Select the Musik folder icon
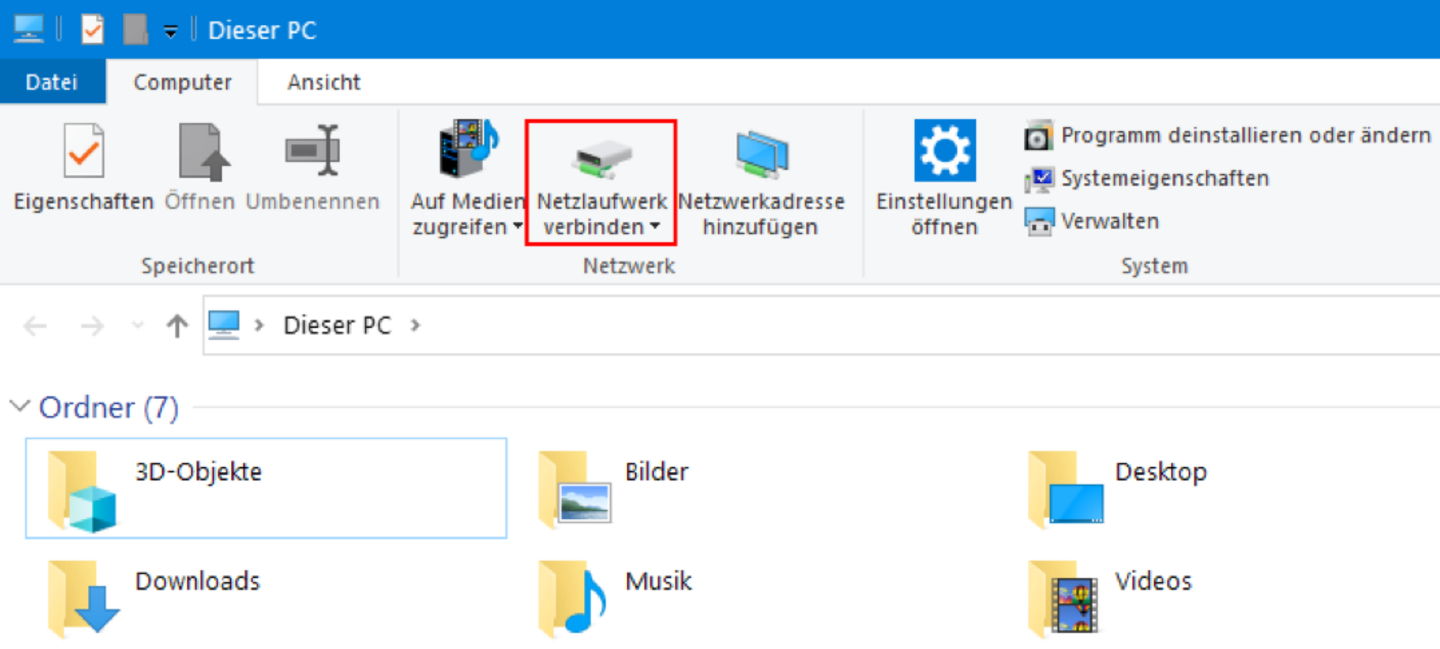Image resolution: width=1440 pixels, height=649 pixels. (x=572, y=598)
